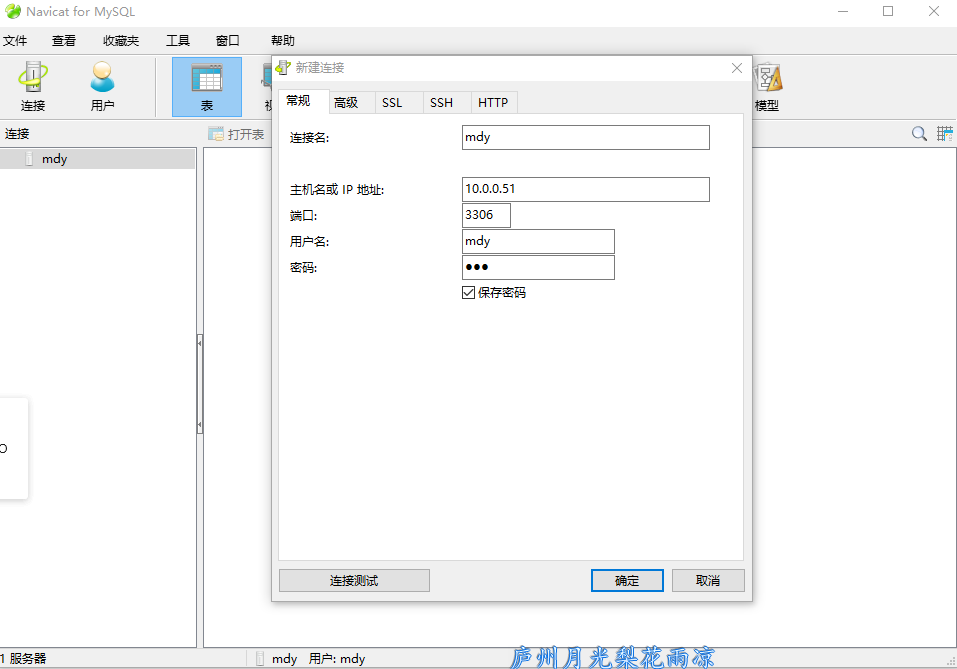The image size is (957, 669).
Task: Click the 连接测试 button
Action: tap(355, 580)
